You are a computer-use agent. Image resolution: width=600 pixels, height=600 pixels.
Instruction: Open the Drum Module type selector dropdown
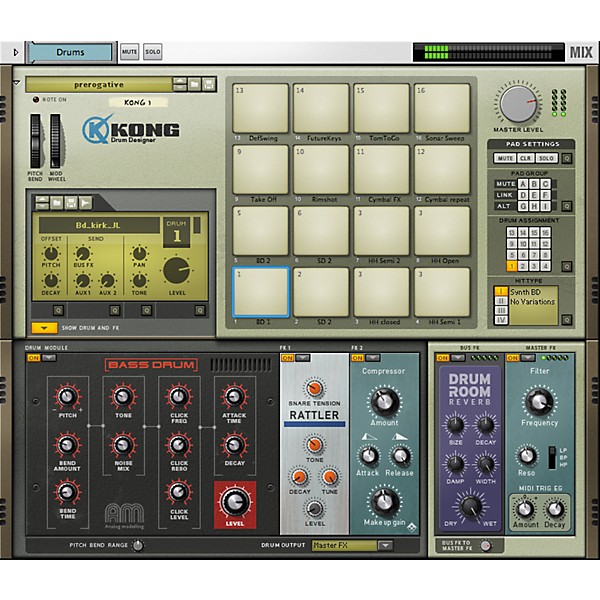(x=49, y=358)
